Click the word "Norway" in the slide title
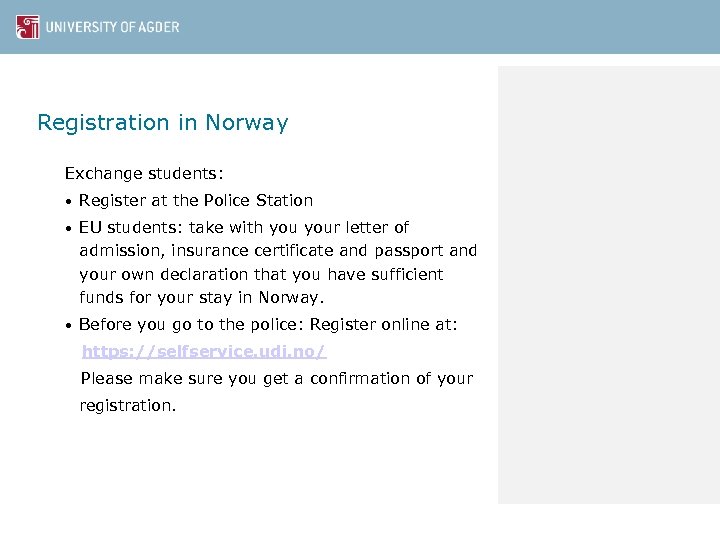This screenshot has width=720, height=540. 246,123
